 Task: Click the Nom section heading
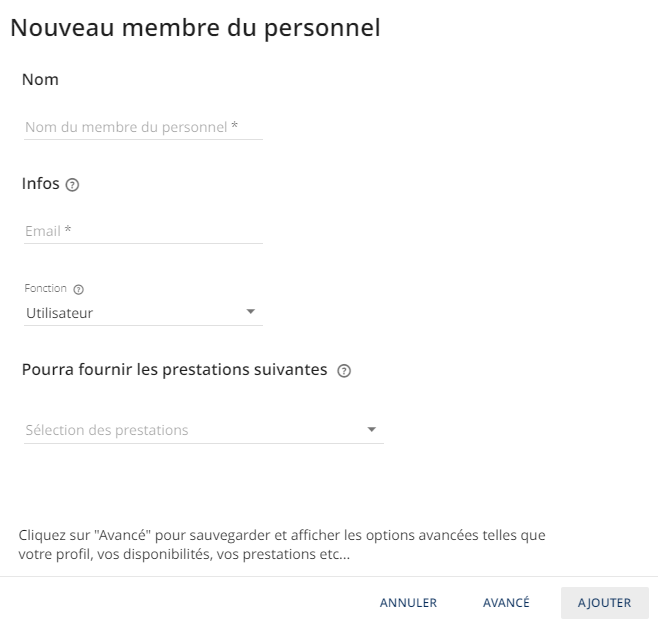[40, 79]
